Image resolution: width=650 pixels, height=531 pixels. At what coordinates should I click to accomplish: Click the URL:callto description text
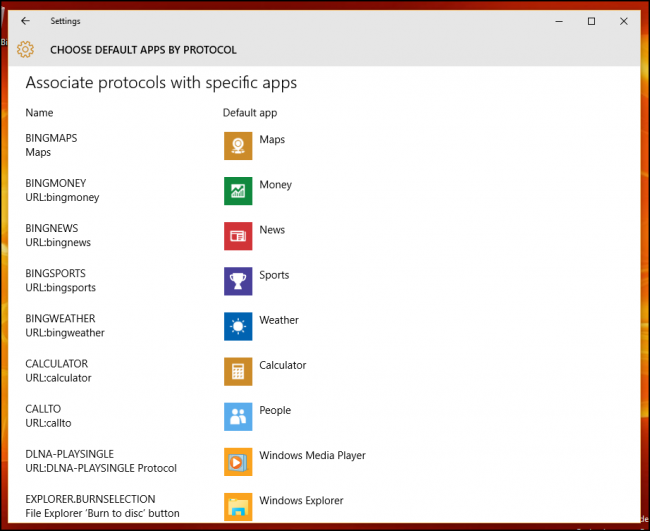48,423
